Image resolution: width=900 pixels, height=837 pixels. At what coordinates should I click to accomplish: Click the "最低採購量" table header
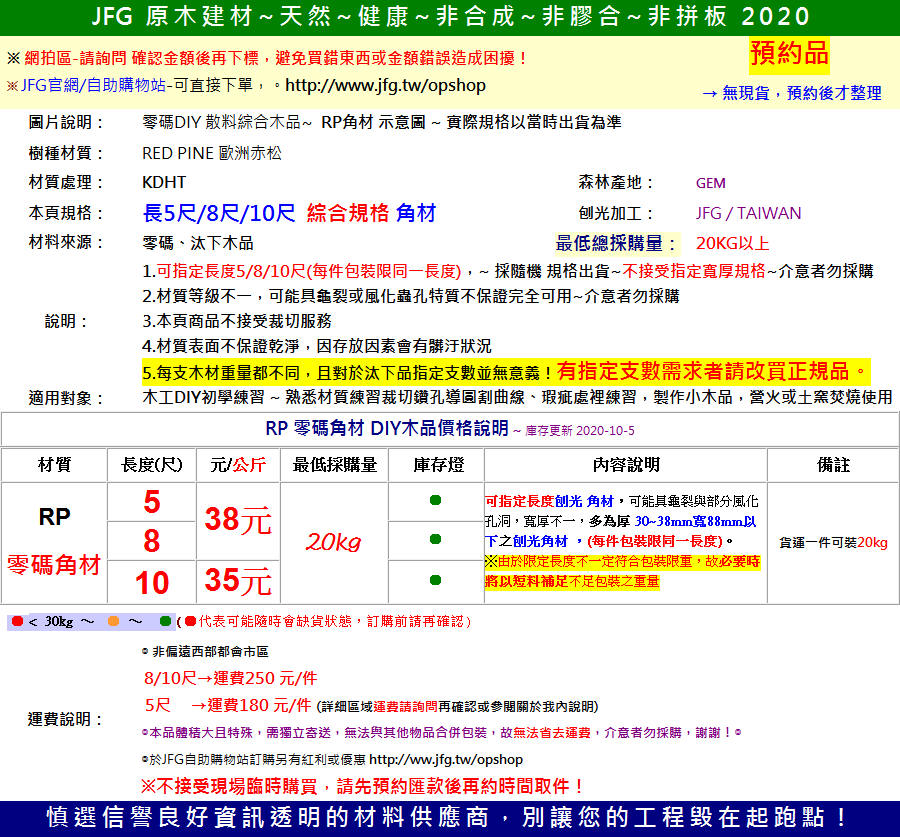click(x=335, y=465)
